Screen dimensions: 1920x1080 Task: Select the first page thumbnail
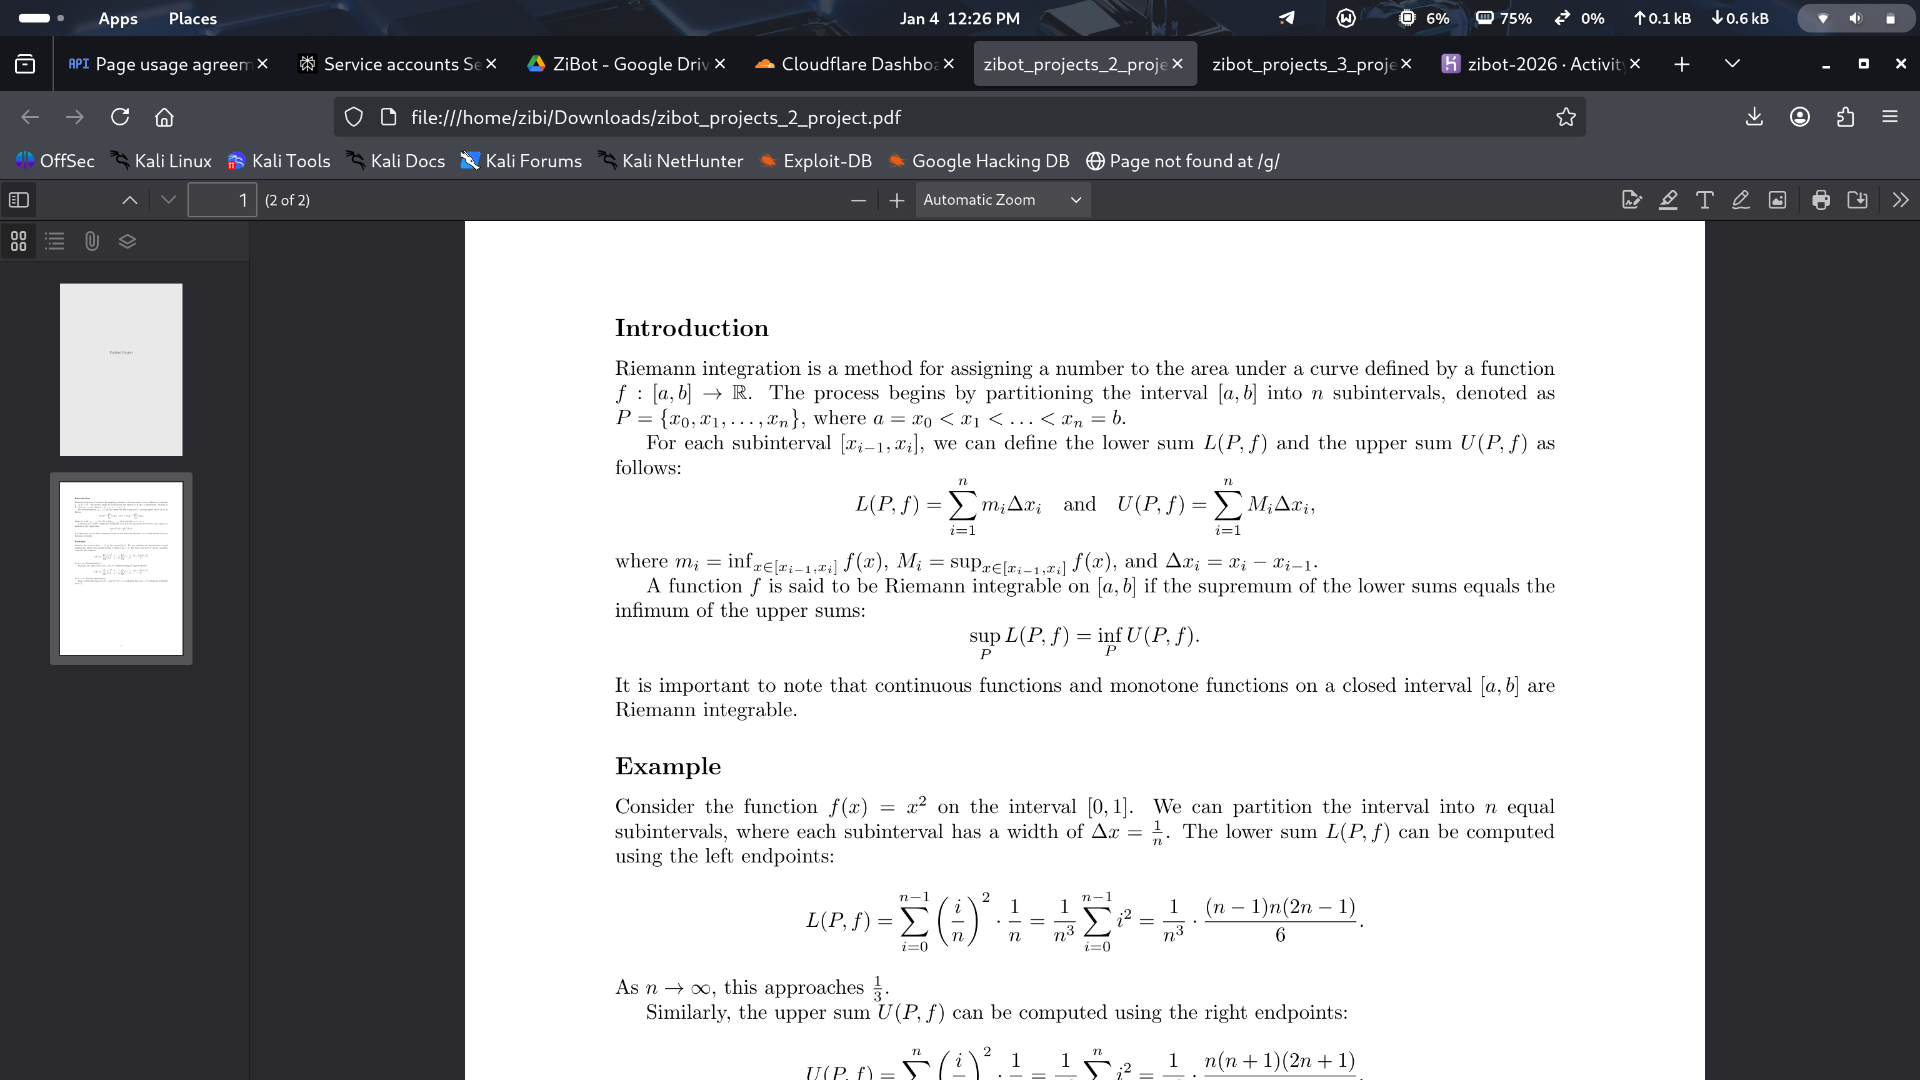pyautogui.click(x=121, y=370)
